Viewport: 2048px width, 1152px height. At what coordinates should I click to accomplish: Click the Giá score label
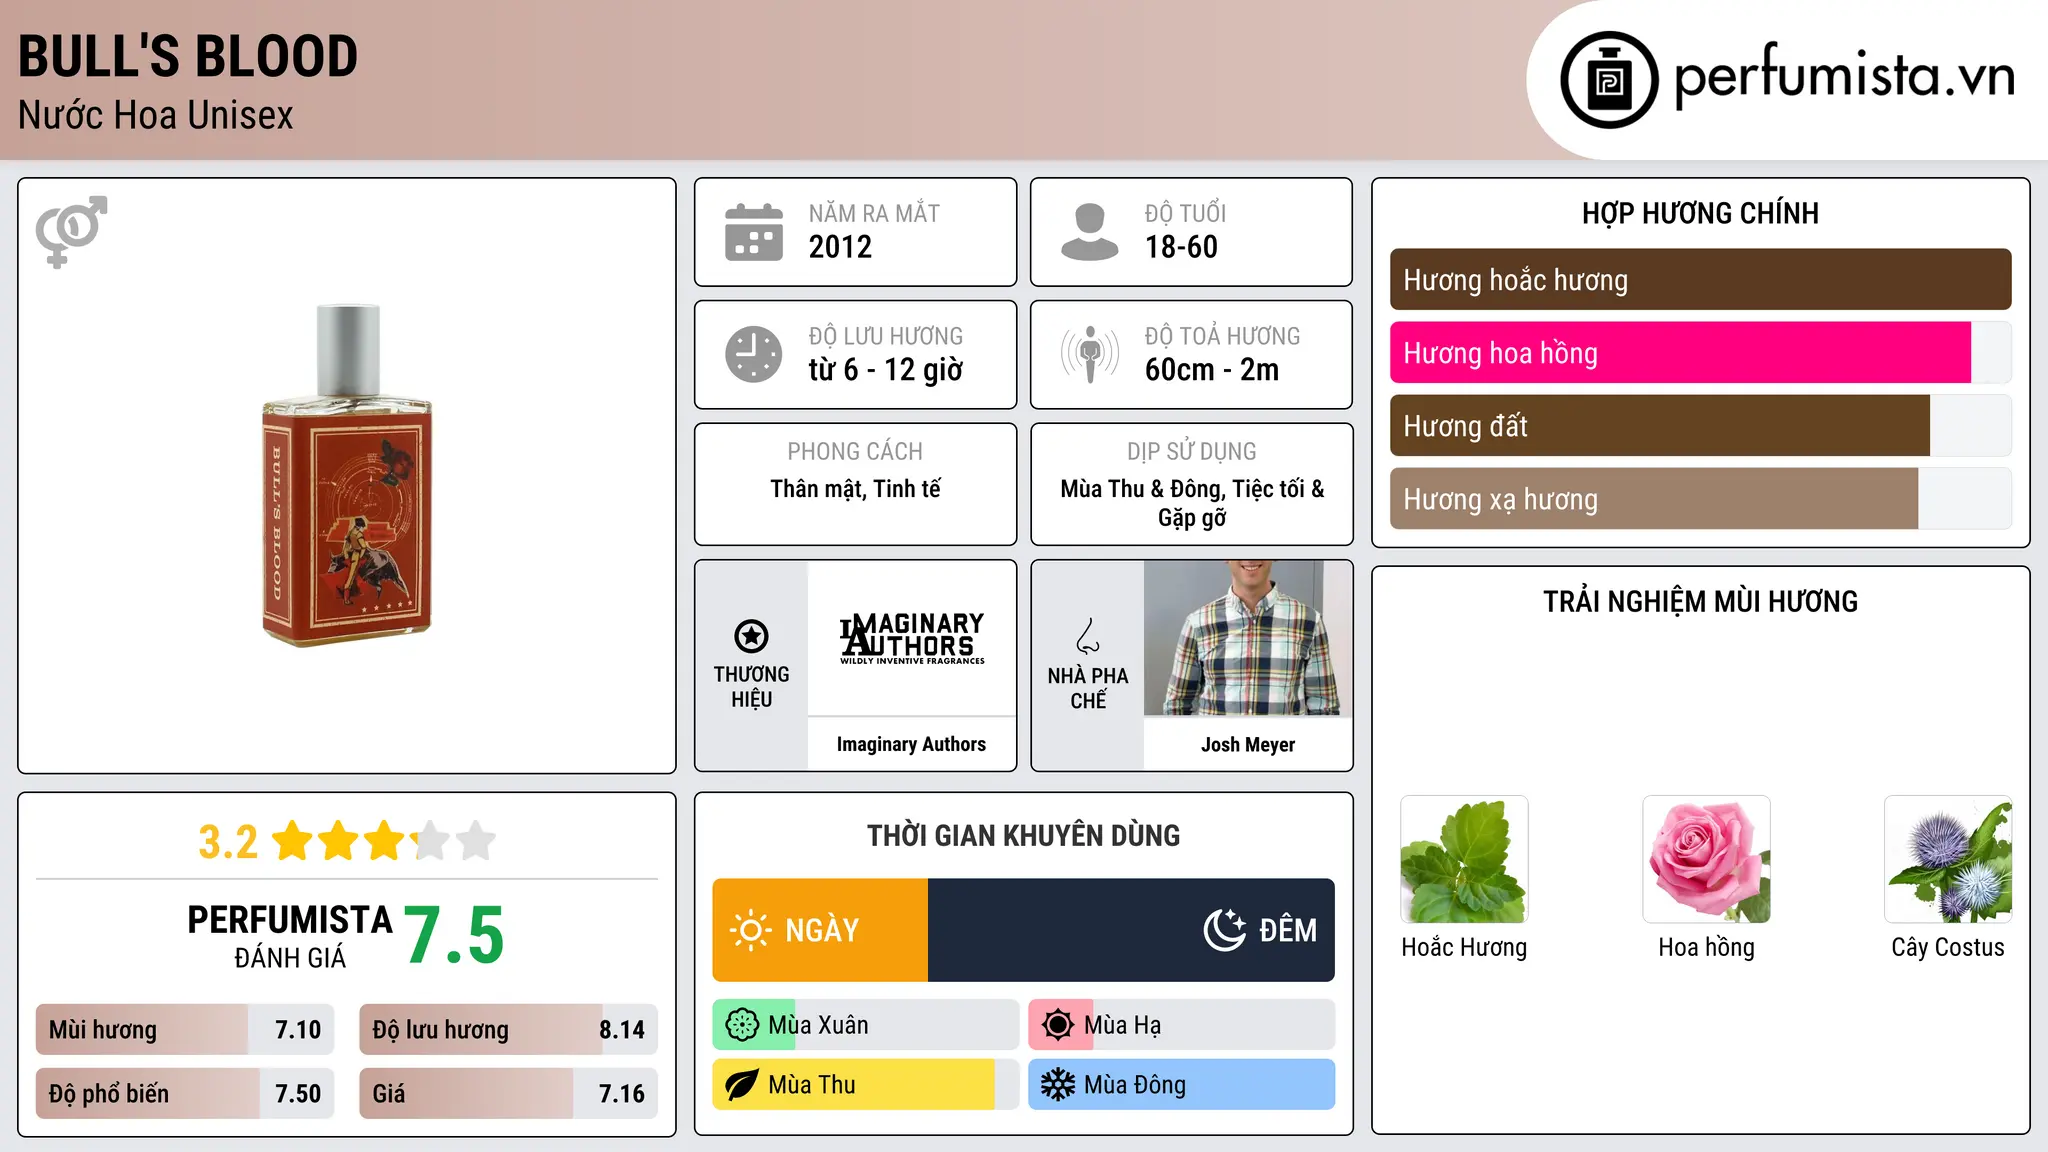click(389, 1094)
